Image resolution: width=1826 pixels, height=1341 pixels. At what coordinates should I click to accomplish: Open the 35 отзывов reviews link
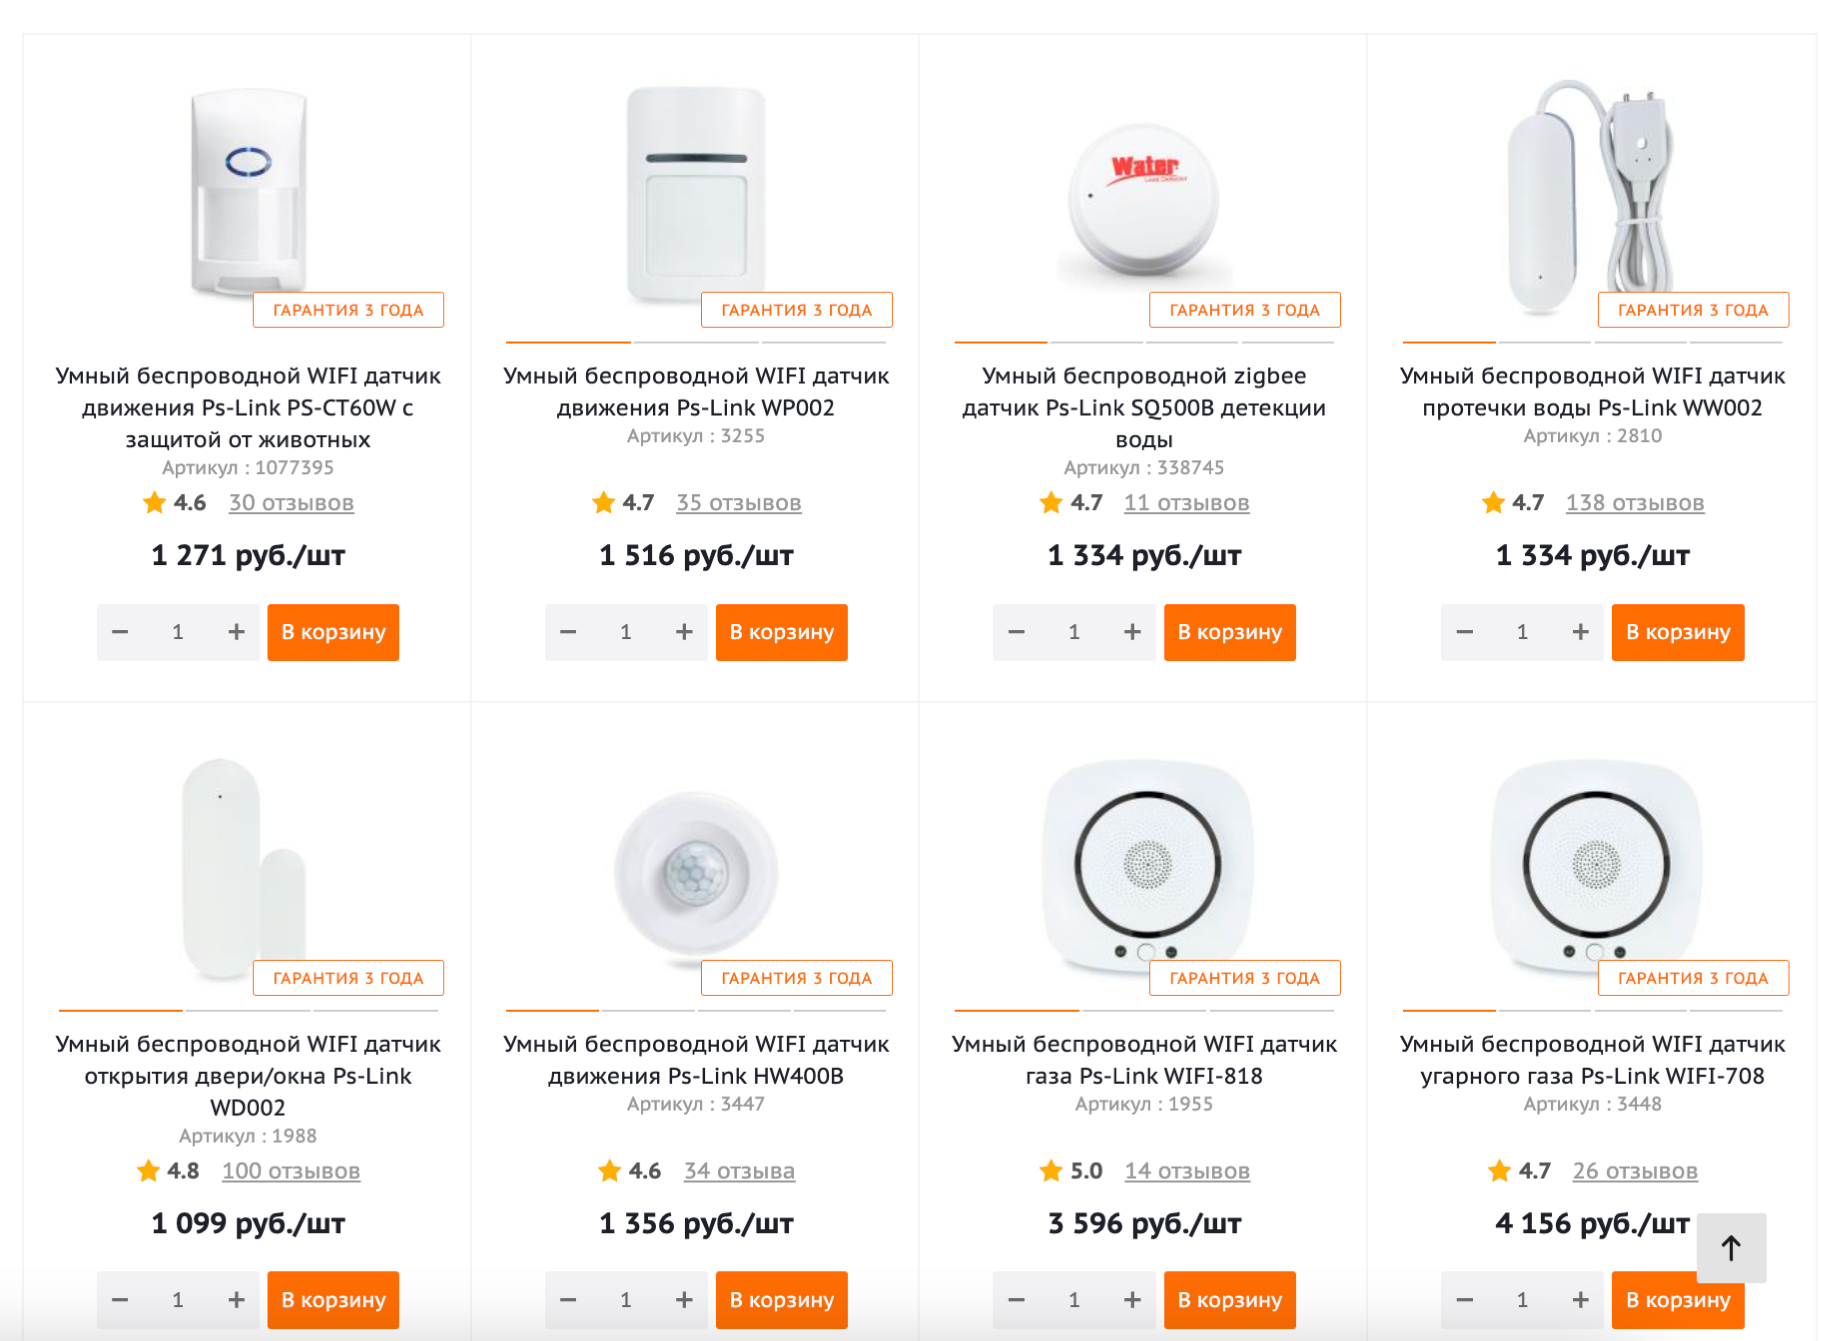[739, 503]
